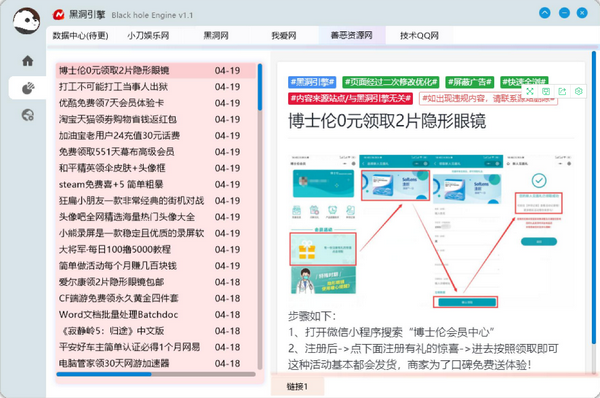
Task: Click the 步骤如下 text line
Action: 312,316
